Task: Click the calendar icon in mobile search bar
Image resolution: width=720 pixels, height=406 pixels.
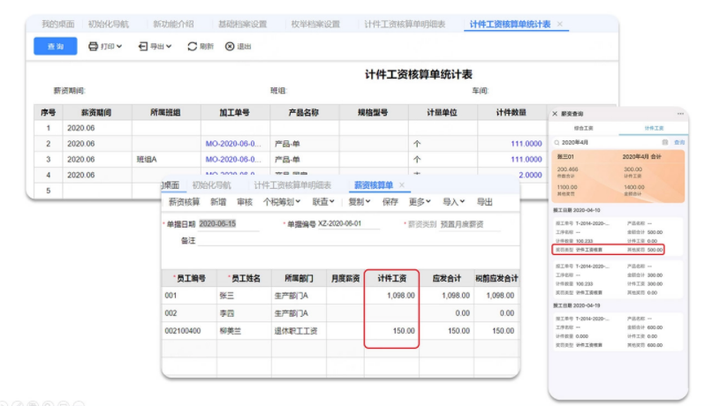Action: [665, 142]
